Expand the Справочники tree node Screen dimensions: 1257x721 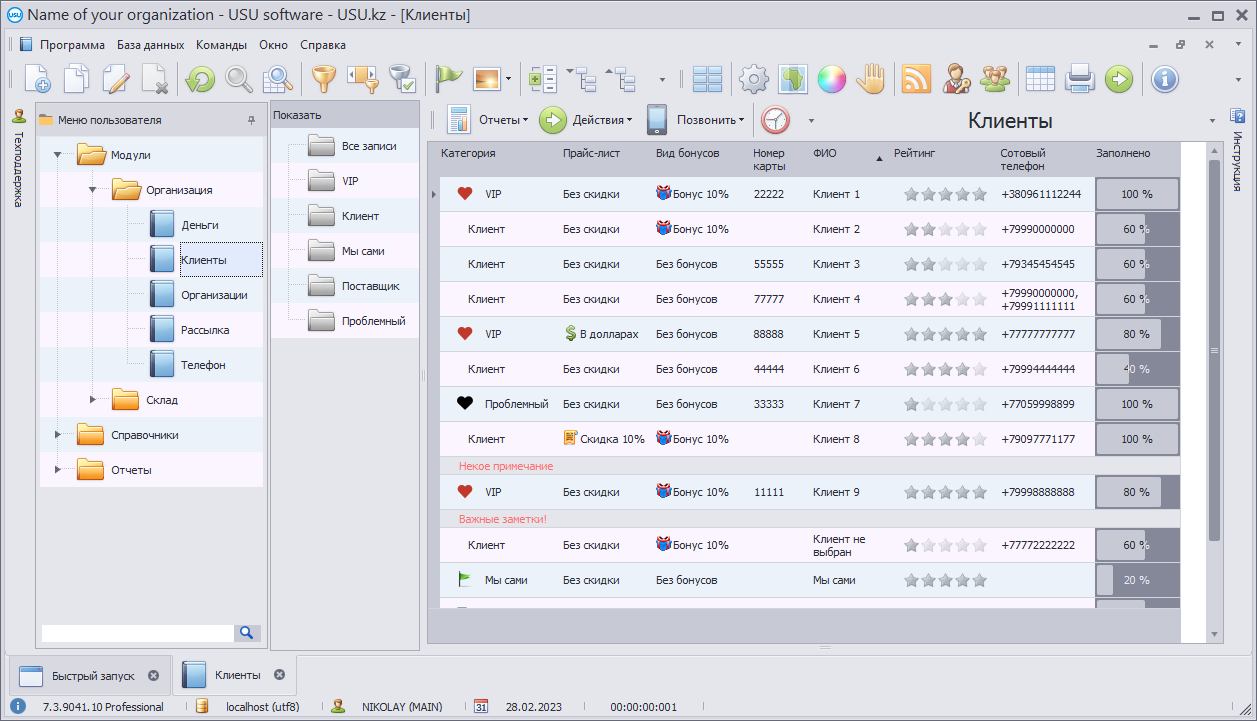(x=58, y=435)
